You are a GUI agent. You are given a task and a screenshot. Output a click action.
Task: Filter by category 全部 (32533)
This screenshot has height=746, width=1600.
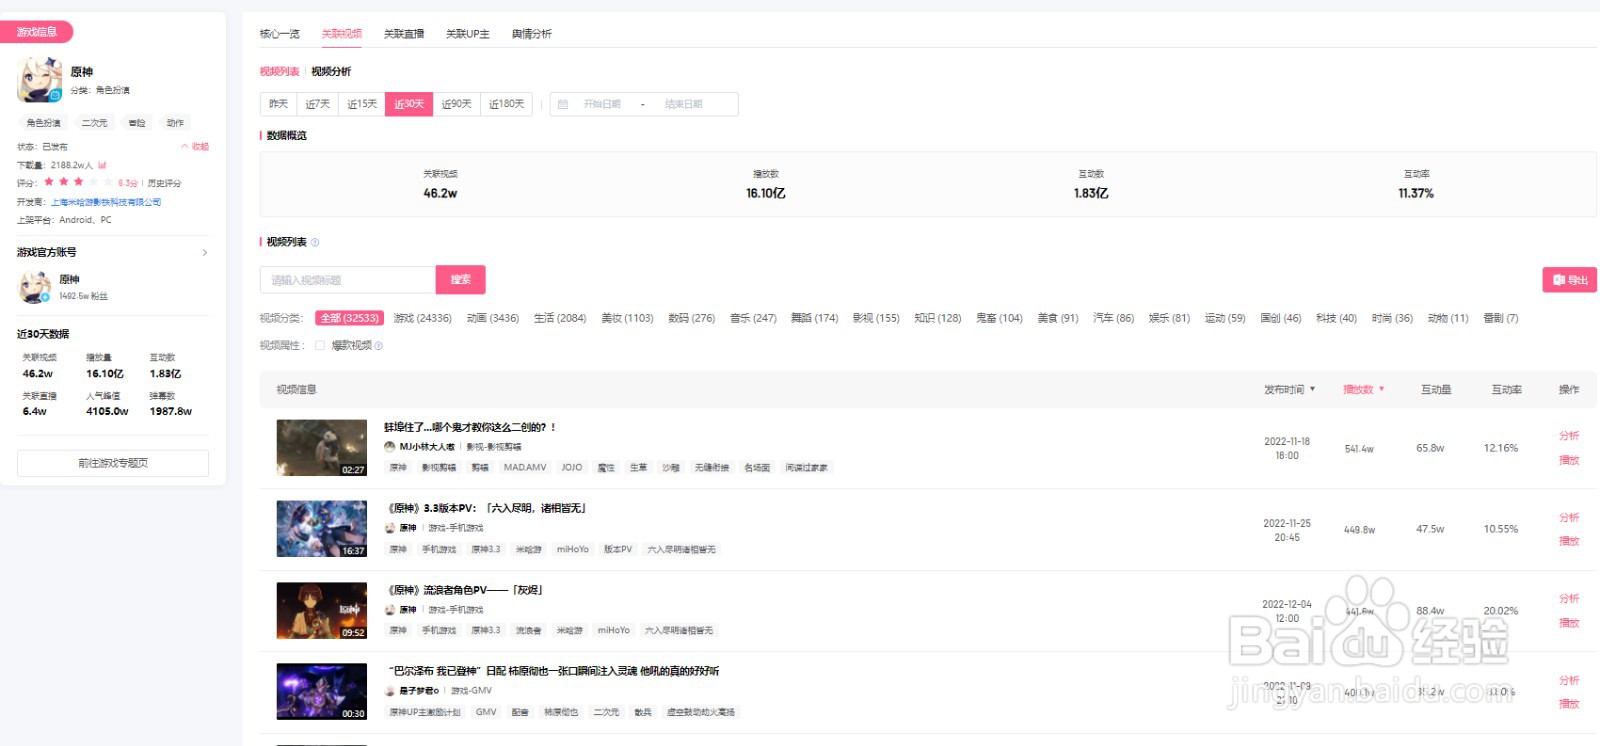(x=349, y=318)
